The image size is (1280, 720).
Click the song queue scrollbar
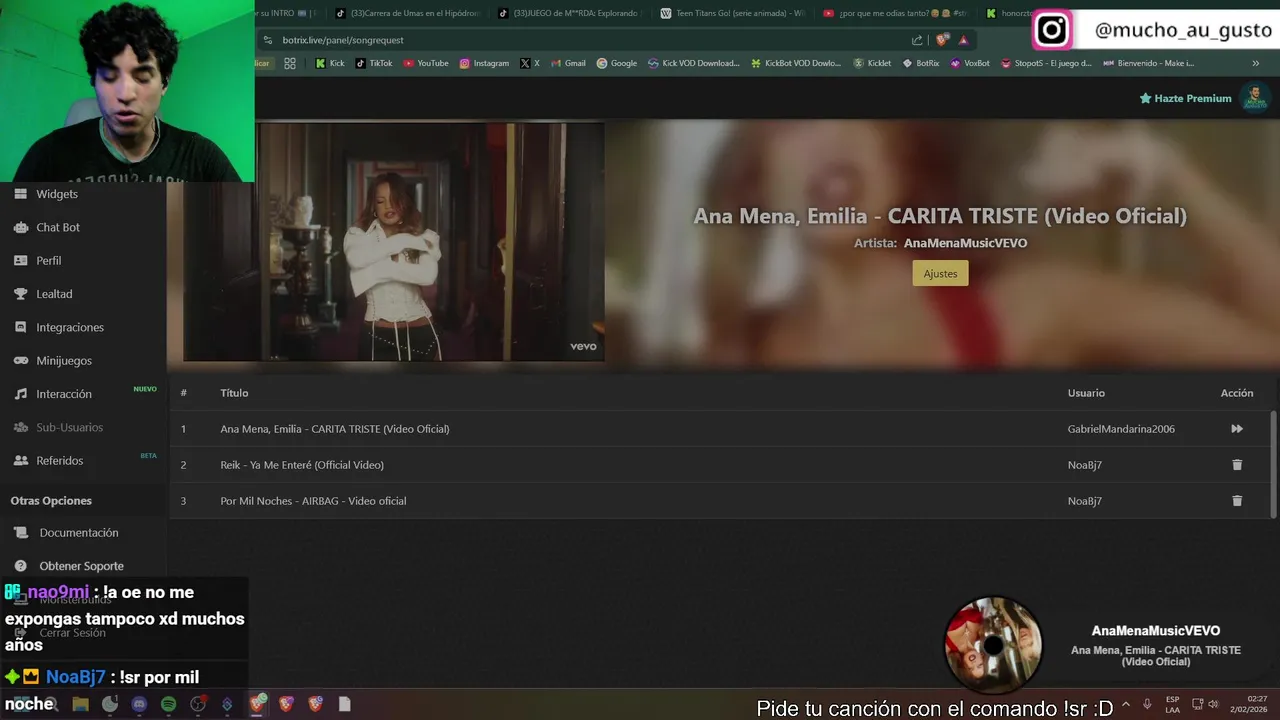click(1273, 464)
